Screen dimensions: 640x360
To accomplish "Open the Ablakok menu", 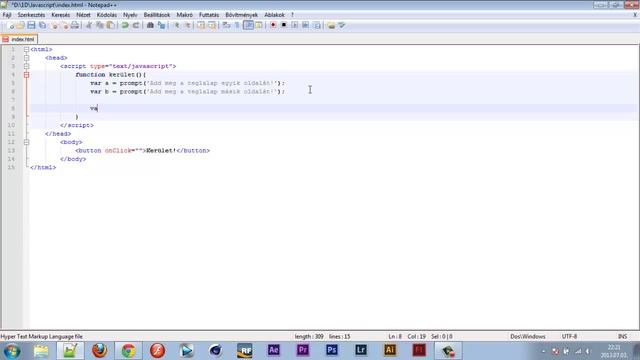I will [274, 15].
